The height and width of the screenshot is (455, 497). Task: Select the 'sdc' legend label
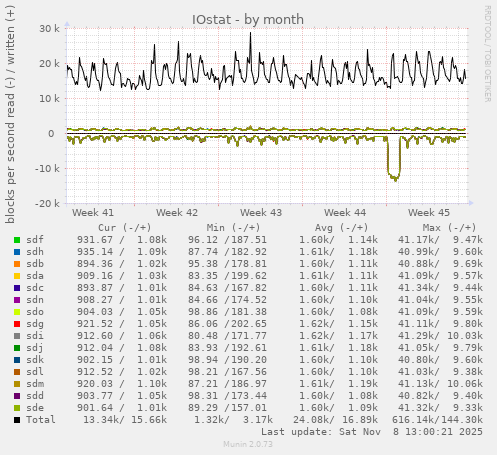pyautogui.click(x=35, y=288)
